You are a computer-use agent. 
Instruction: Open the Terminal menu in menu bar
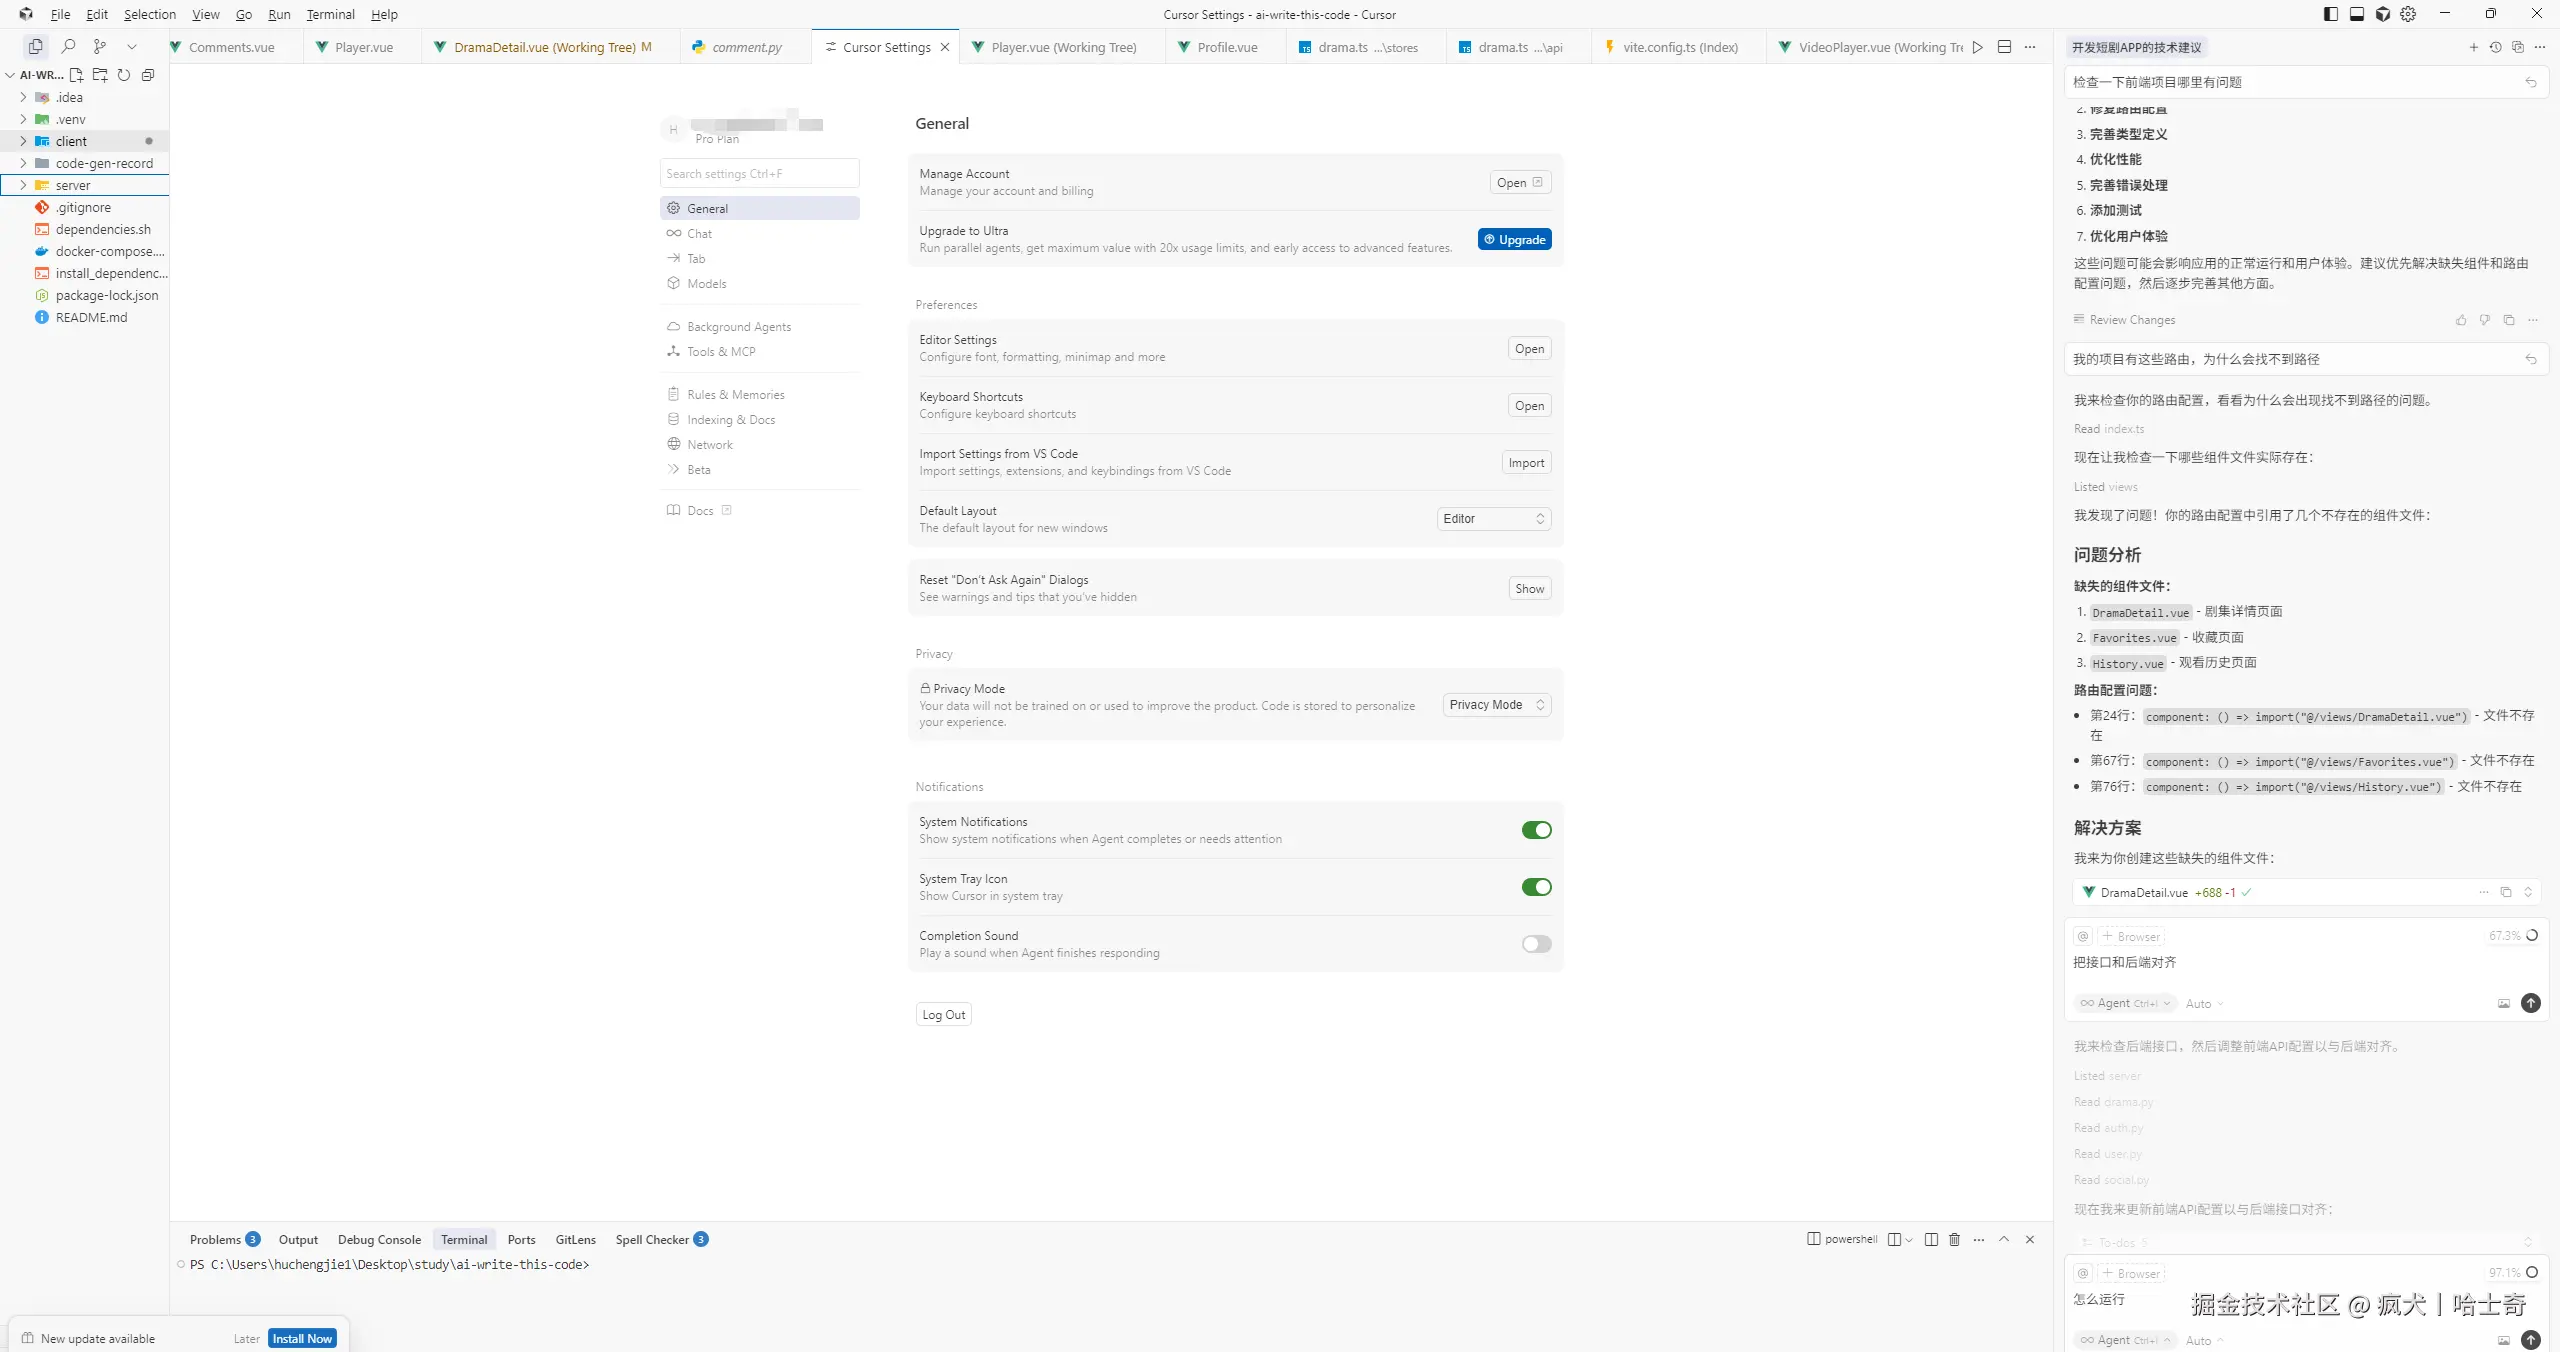click(x=330, y=14)
